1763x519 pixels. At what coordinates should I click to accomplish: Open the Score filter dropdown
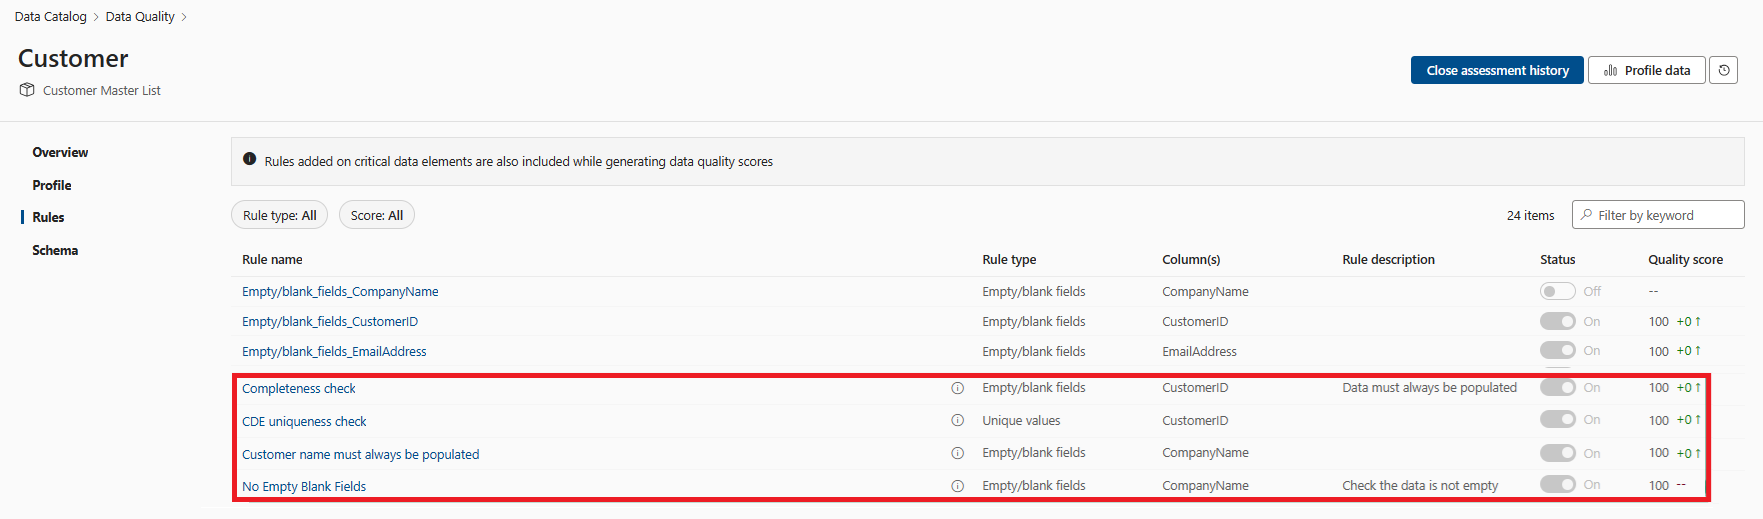click(376, 215)
